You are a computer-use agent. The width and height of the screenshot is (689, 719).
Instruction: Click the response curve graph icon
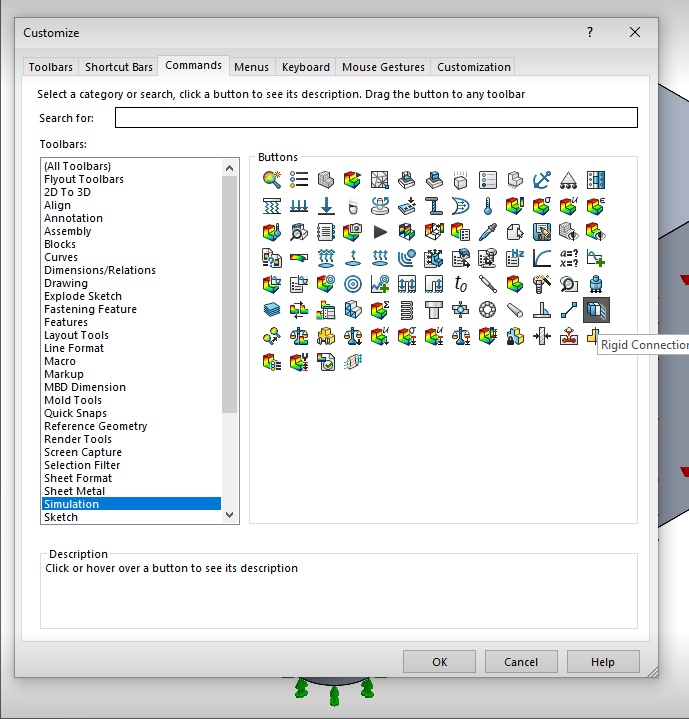point(542,258)
